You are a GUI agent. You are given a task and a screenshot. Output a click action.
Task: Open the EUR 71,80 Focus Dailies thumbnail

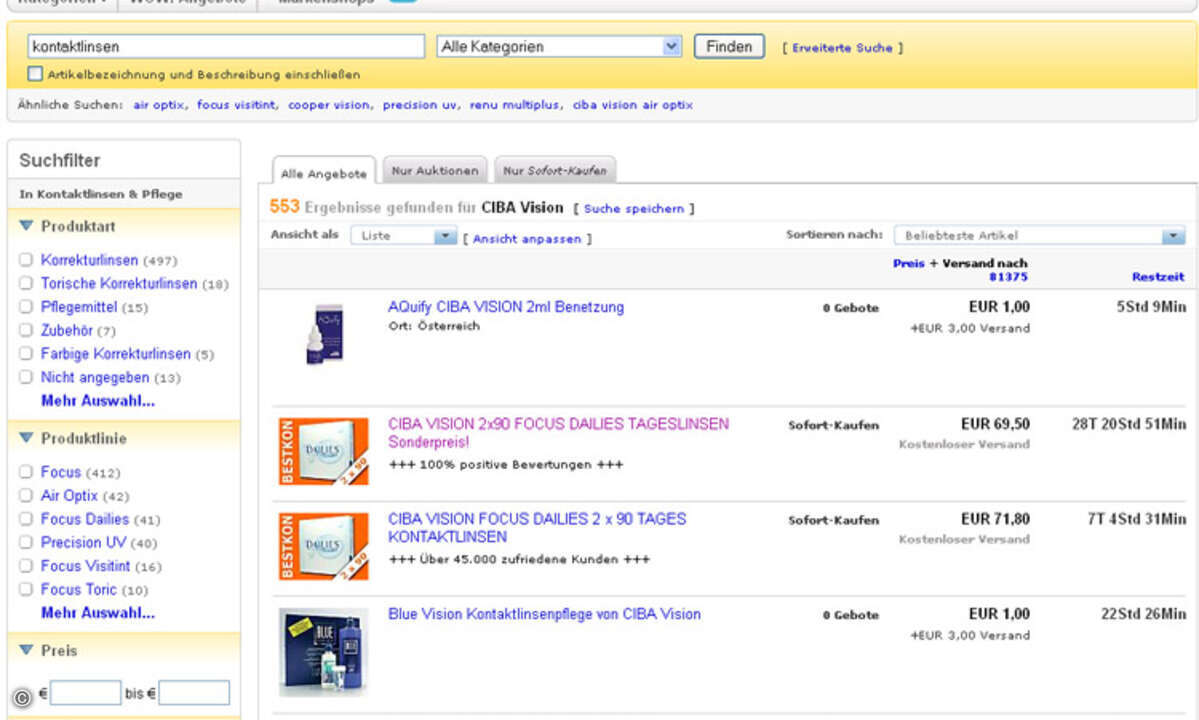pos(323,546)
